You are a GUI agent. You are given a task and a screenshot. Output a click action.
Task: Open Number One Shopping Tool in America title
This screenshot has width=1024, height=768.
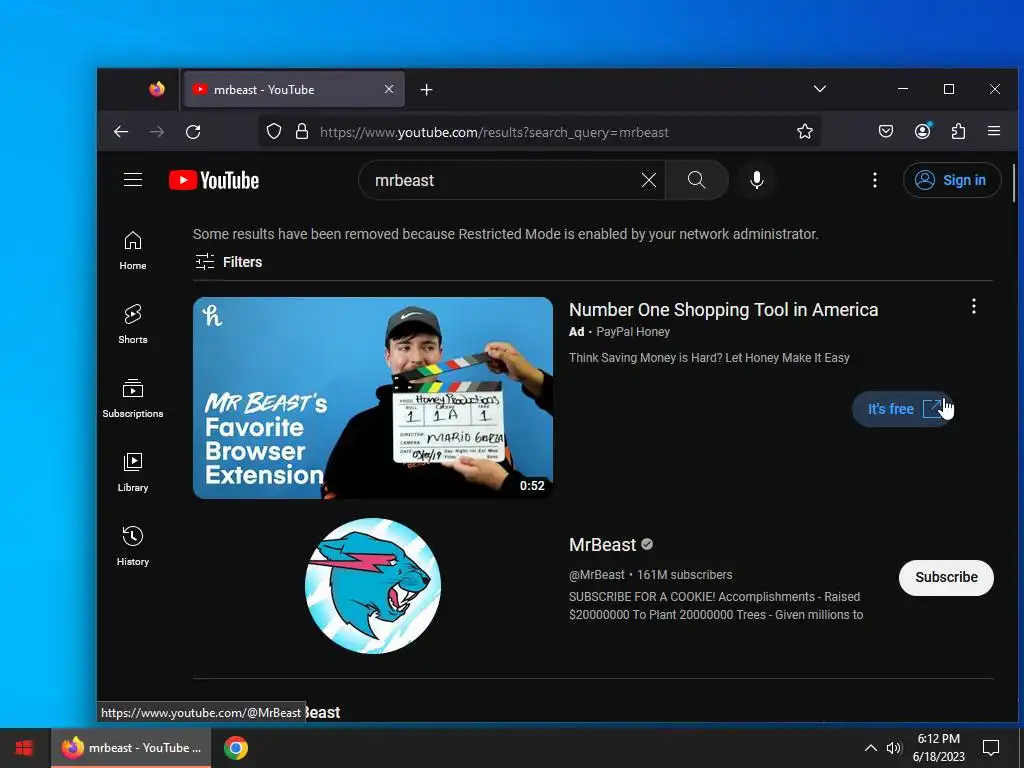click(x=723, y=310)
